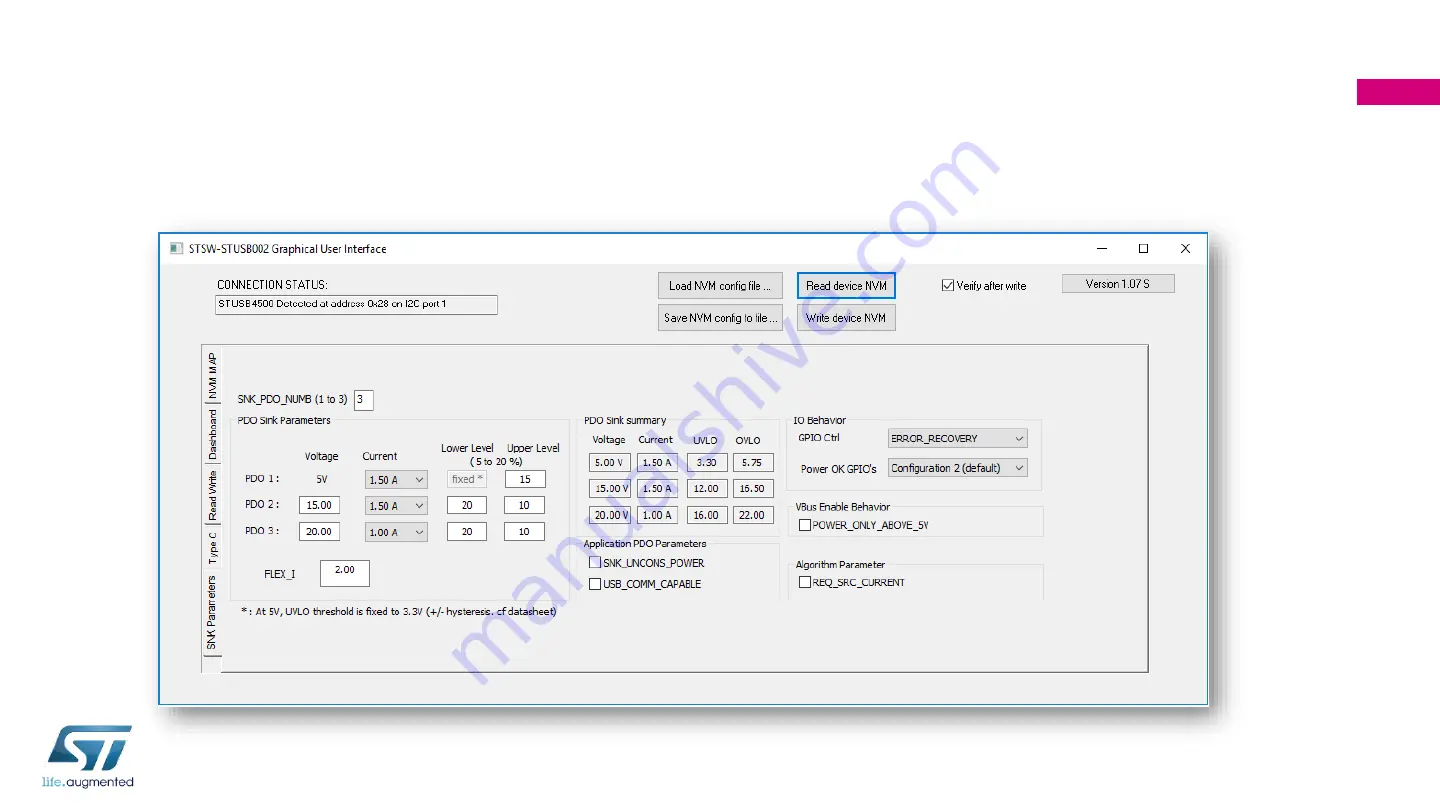
Task: Click Save NVM config to file button
Action: pos(719,318)
